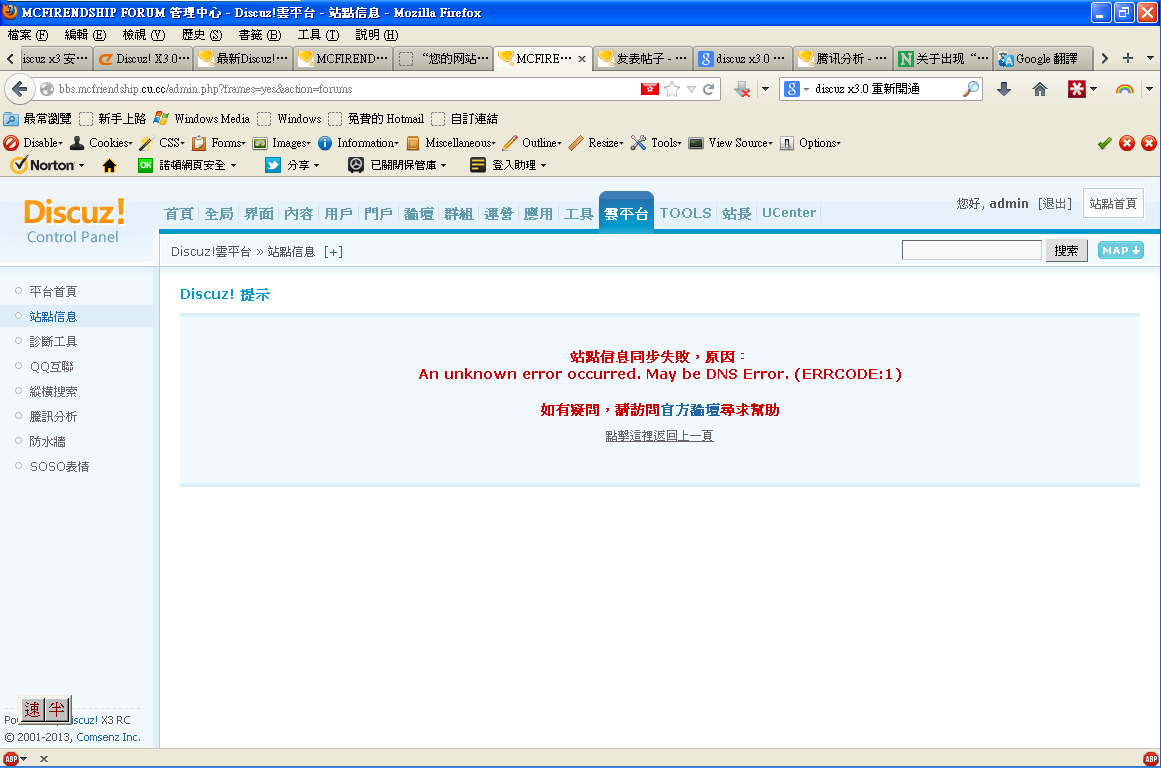Open the Information dropdown menu
1161x784 pixels.
pos(359,143)
